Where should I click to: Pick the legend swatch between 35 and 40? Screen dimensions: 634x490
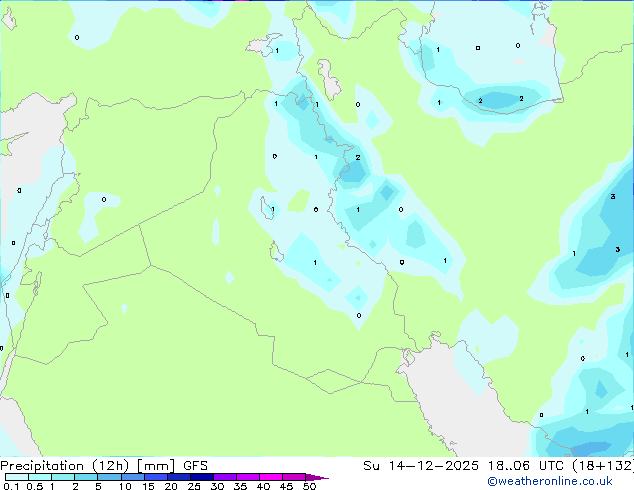pyautogui.click(x=248, y=477)
